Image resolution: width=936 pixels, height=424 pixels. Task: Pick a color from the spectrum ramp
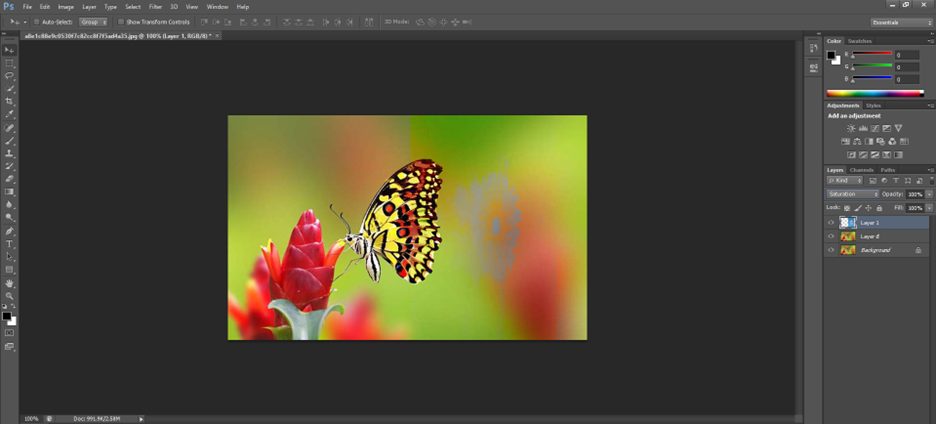click(x=875, y=93)
